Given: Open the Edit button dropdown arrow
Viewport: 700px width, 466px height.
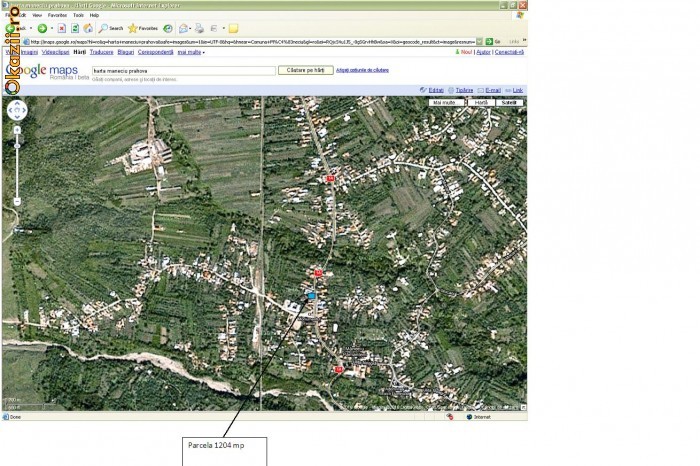Looking at the screenshot, I should 223,29.
